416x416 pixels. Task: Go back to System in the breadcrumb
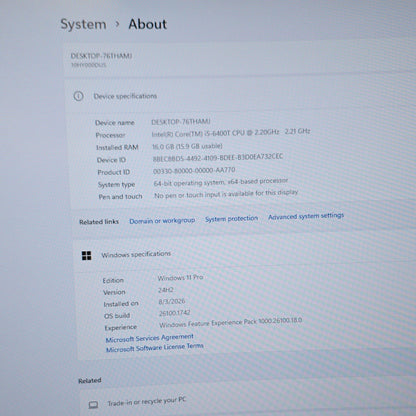coord(83,25)
